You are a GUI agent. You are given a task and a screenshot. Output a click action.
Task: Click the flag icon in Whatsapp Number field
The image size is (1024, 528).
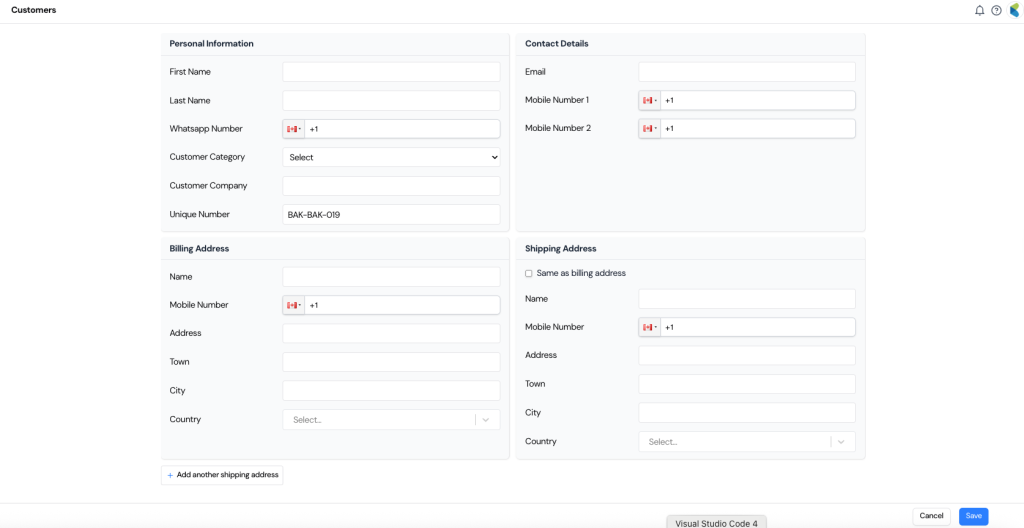(x=293, y=129)
